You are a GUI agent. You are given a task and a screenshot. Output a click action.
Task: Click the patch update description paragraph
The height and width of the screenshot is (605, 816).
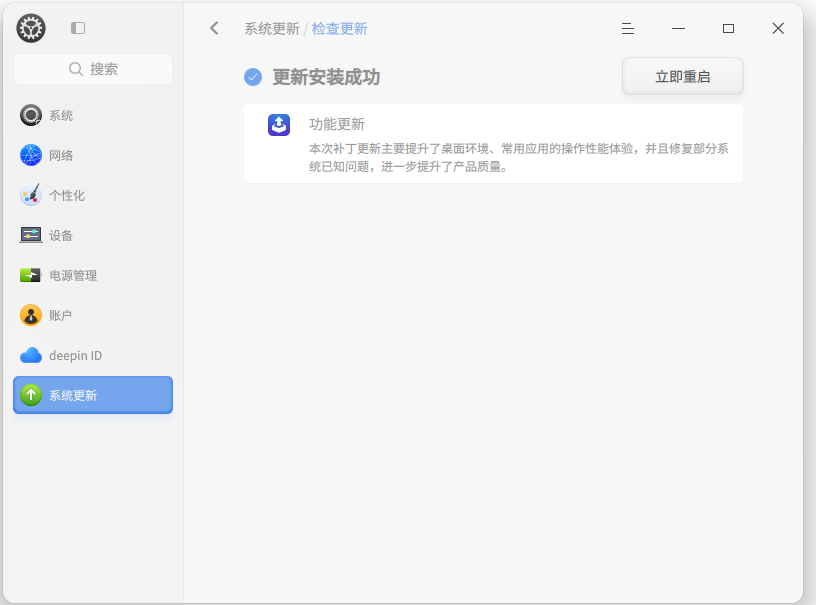click(x=518, y=158)
